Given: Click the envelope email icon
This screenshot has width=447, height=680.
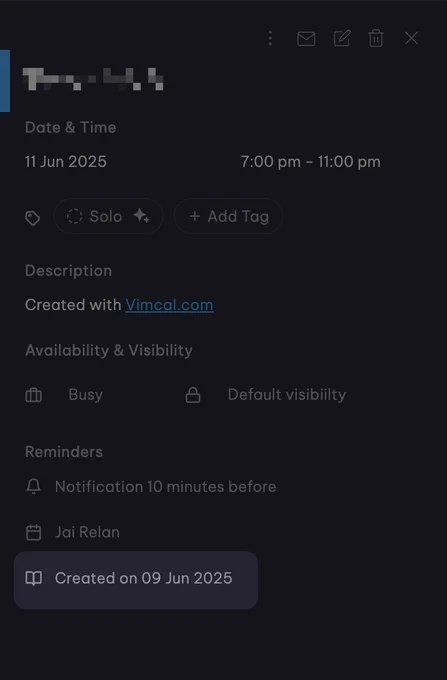Looking at the screenshot, I should 306,39.
